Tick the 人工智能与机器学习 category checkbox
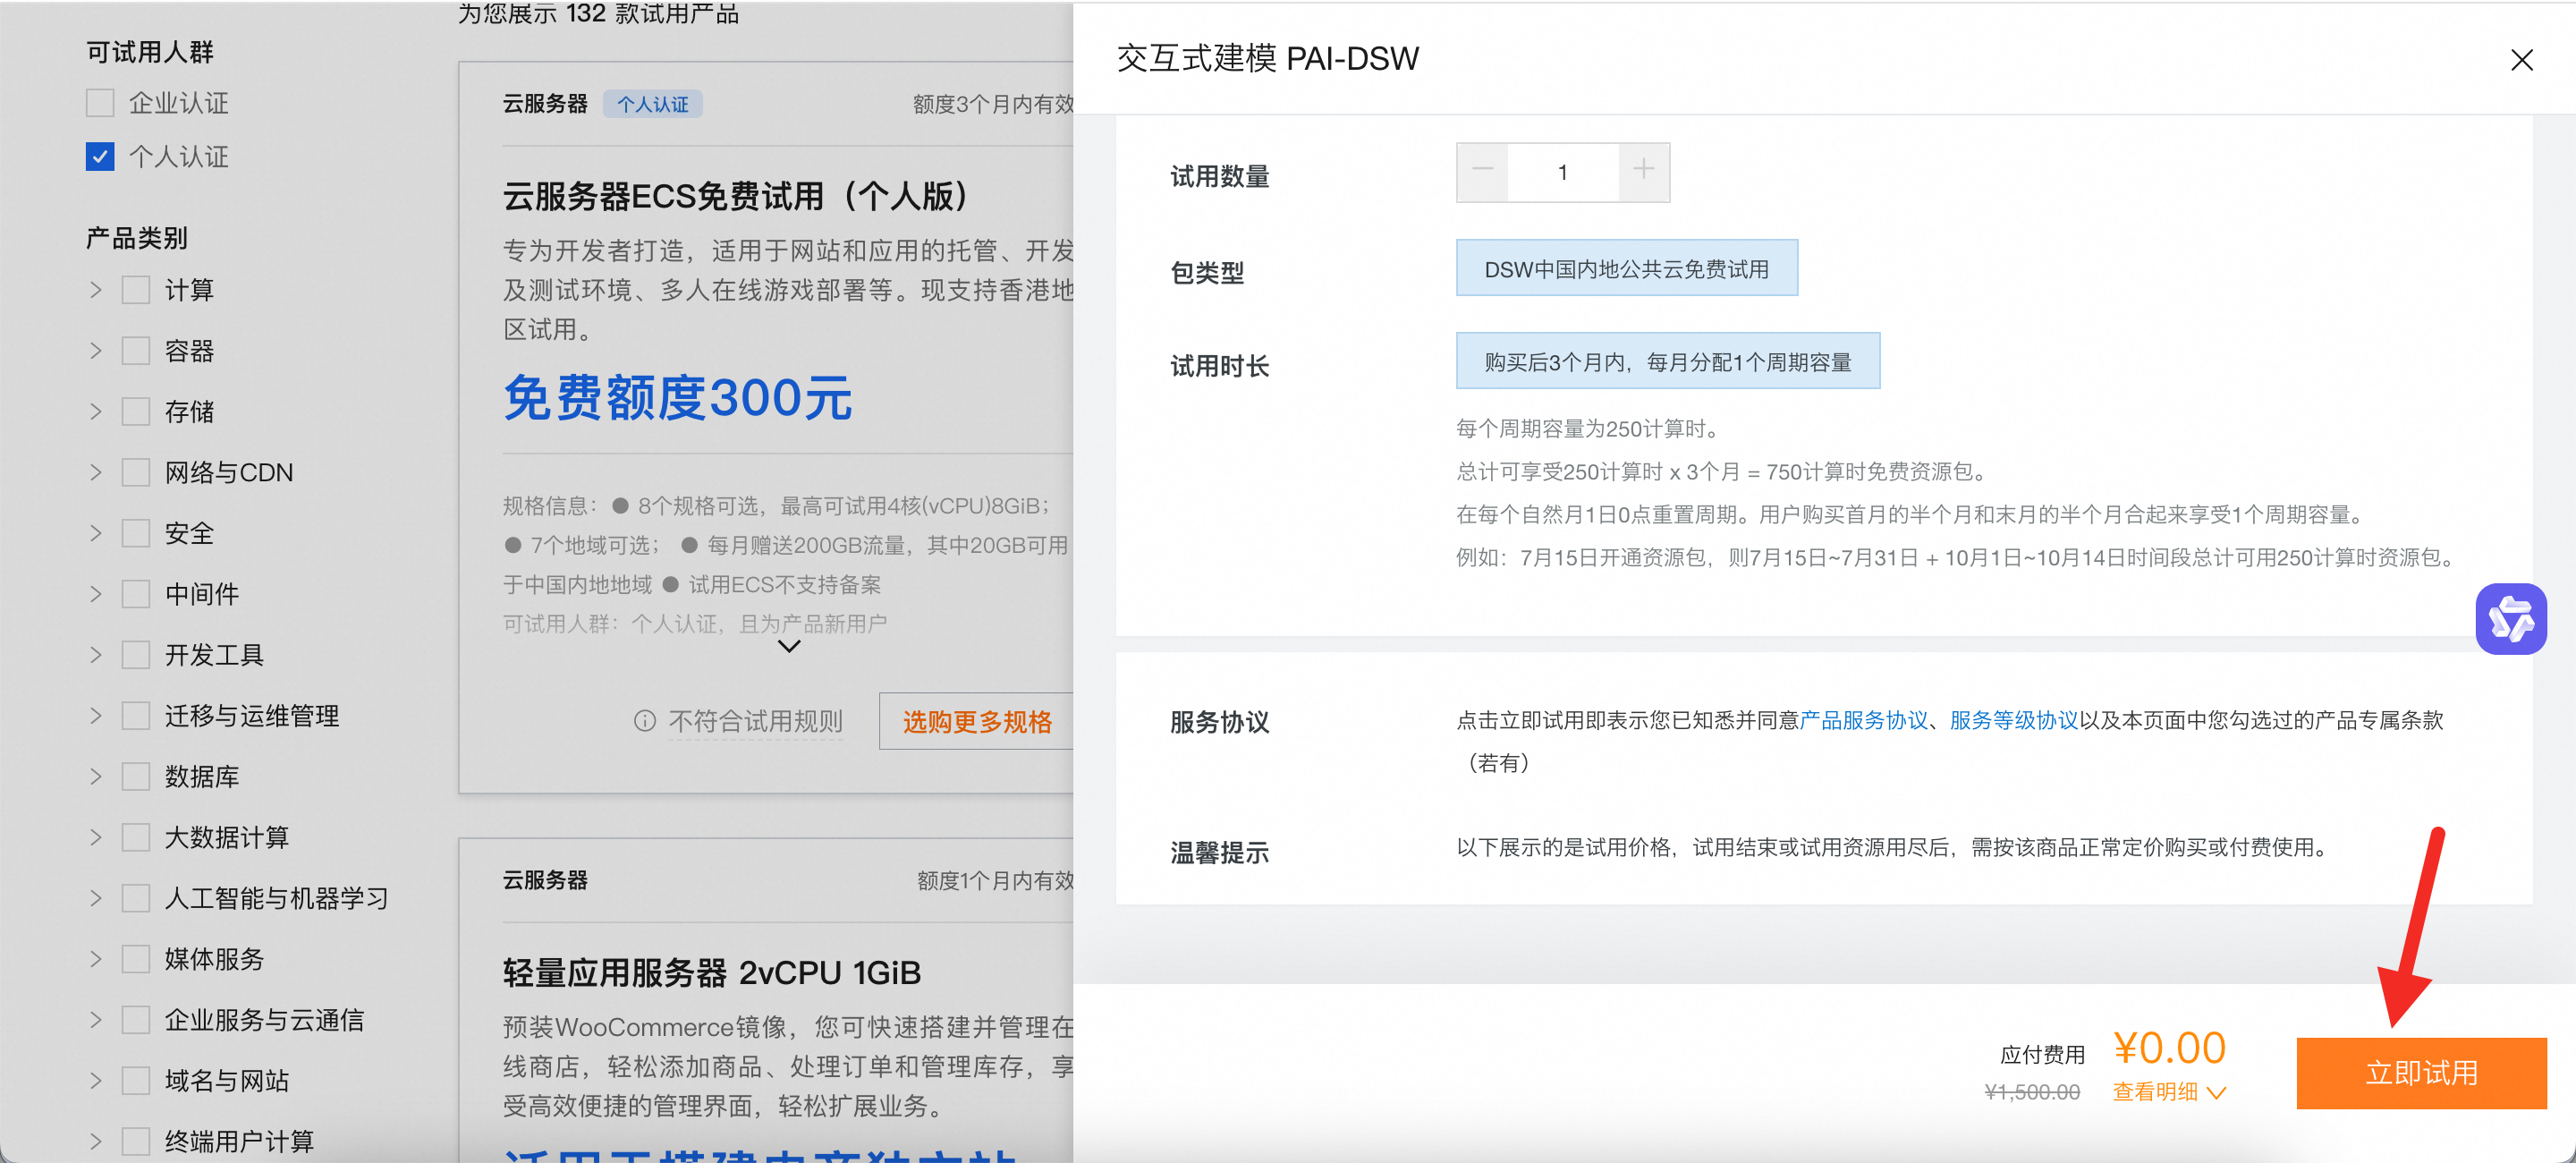 tap(136, 898)
